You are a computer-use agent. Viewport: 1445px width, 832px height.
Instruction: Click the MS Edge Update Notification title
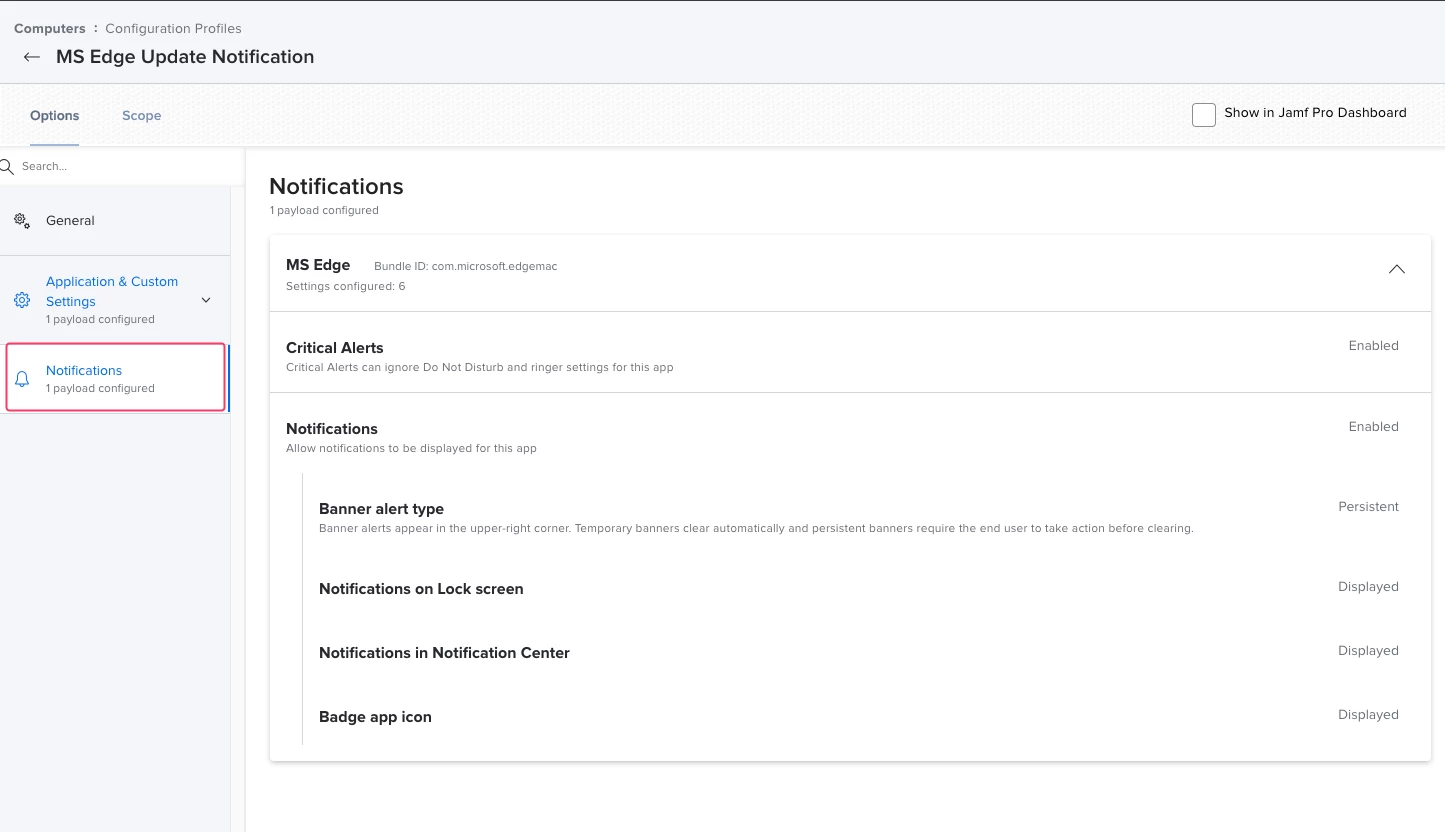click(185, 57)
